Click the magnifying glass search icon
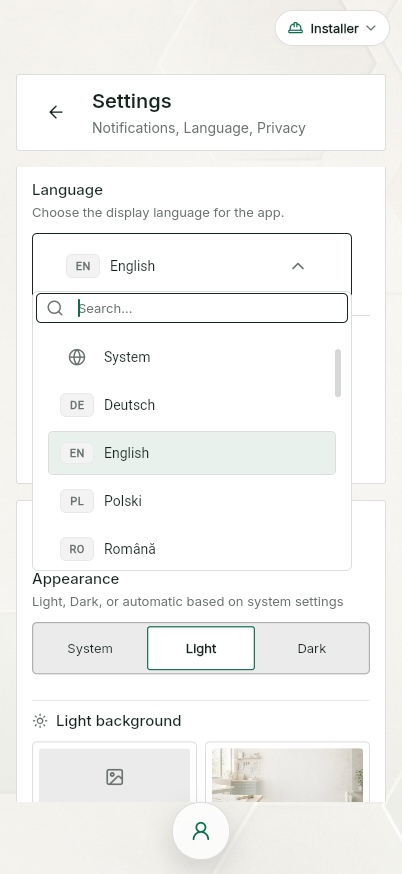Viewport: 402px width, 874px height. click(55, 308)
